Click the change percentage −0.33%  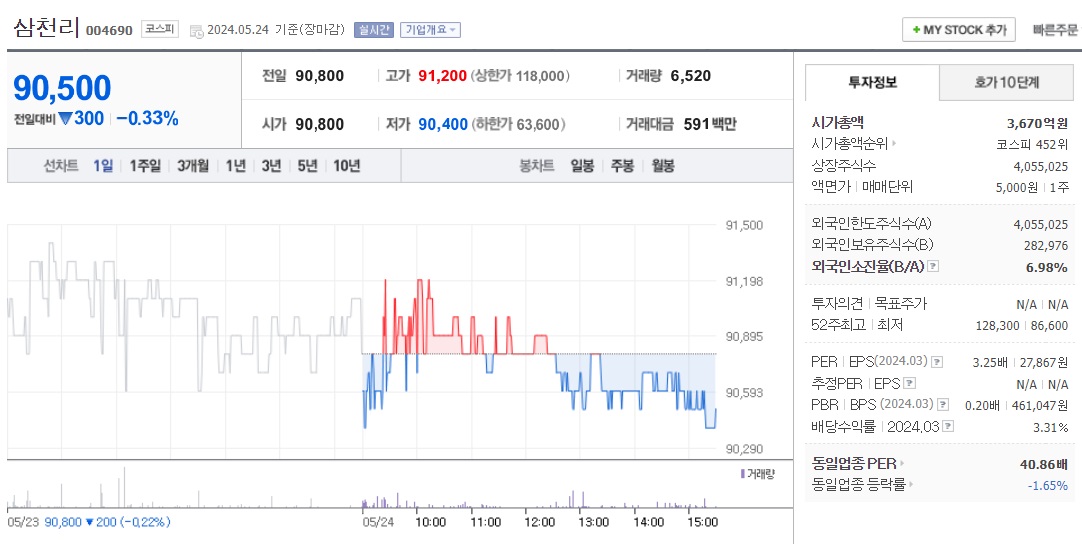(x=147, y=119)
